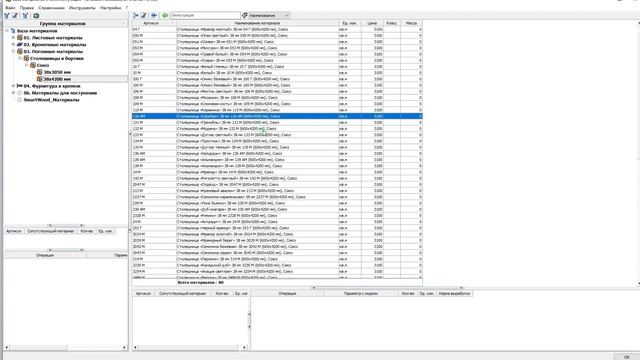The width and height of the screenshot is (640, 360).
Task: Select the «Опал светлый» 050 М row
Action: coord(277,36)
